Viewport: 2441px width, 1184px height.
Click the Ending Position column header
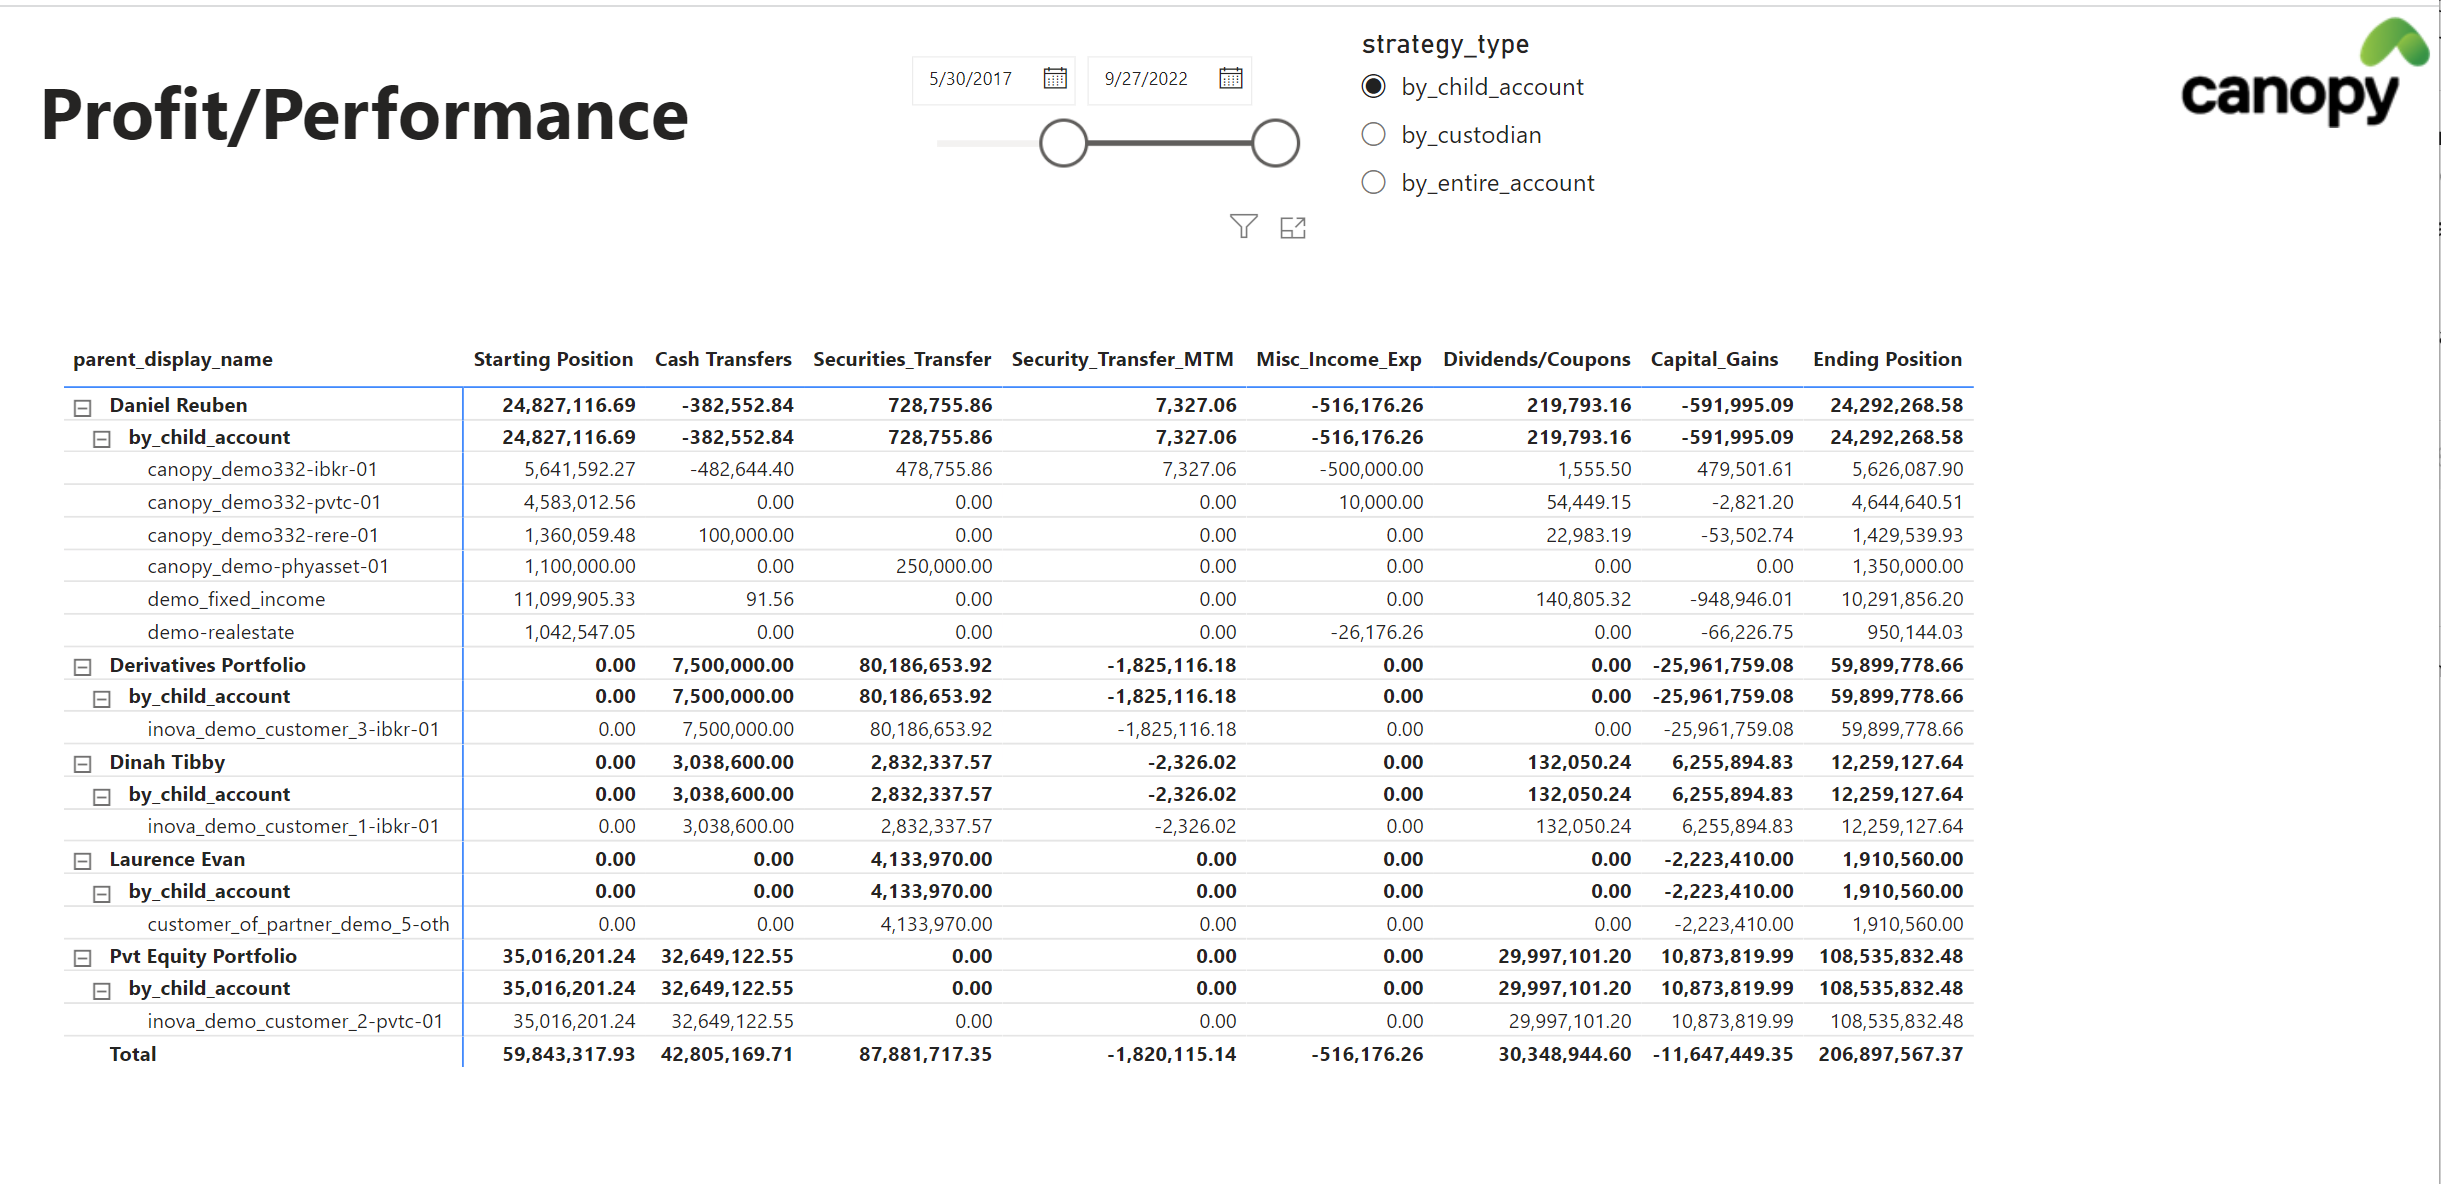1886,359
